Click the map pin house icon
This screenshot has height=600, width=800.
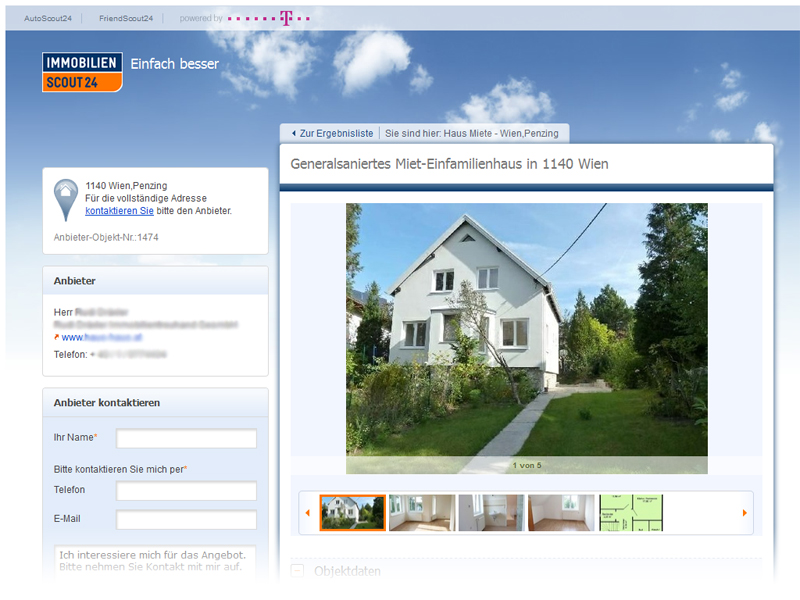point(65,200)
